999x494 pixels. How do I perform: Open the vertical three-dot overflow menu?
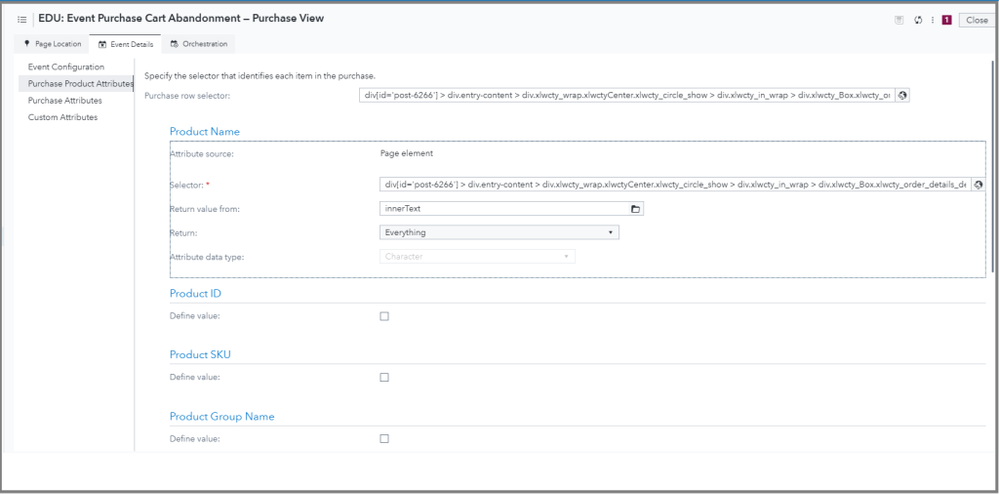tap(932, 20)
